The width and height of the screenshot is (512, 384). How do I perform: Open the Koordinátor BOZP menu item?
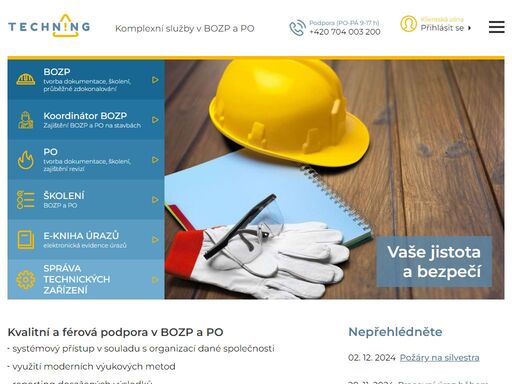[86, 120]
